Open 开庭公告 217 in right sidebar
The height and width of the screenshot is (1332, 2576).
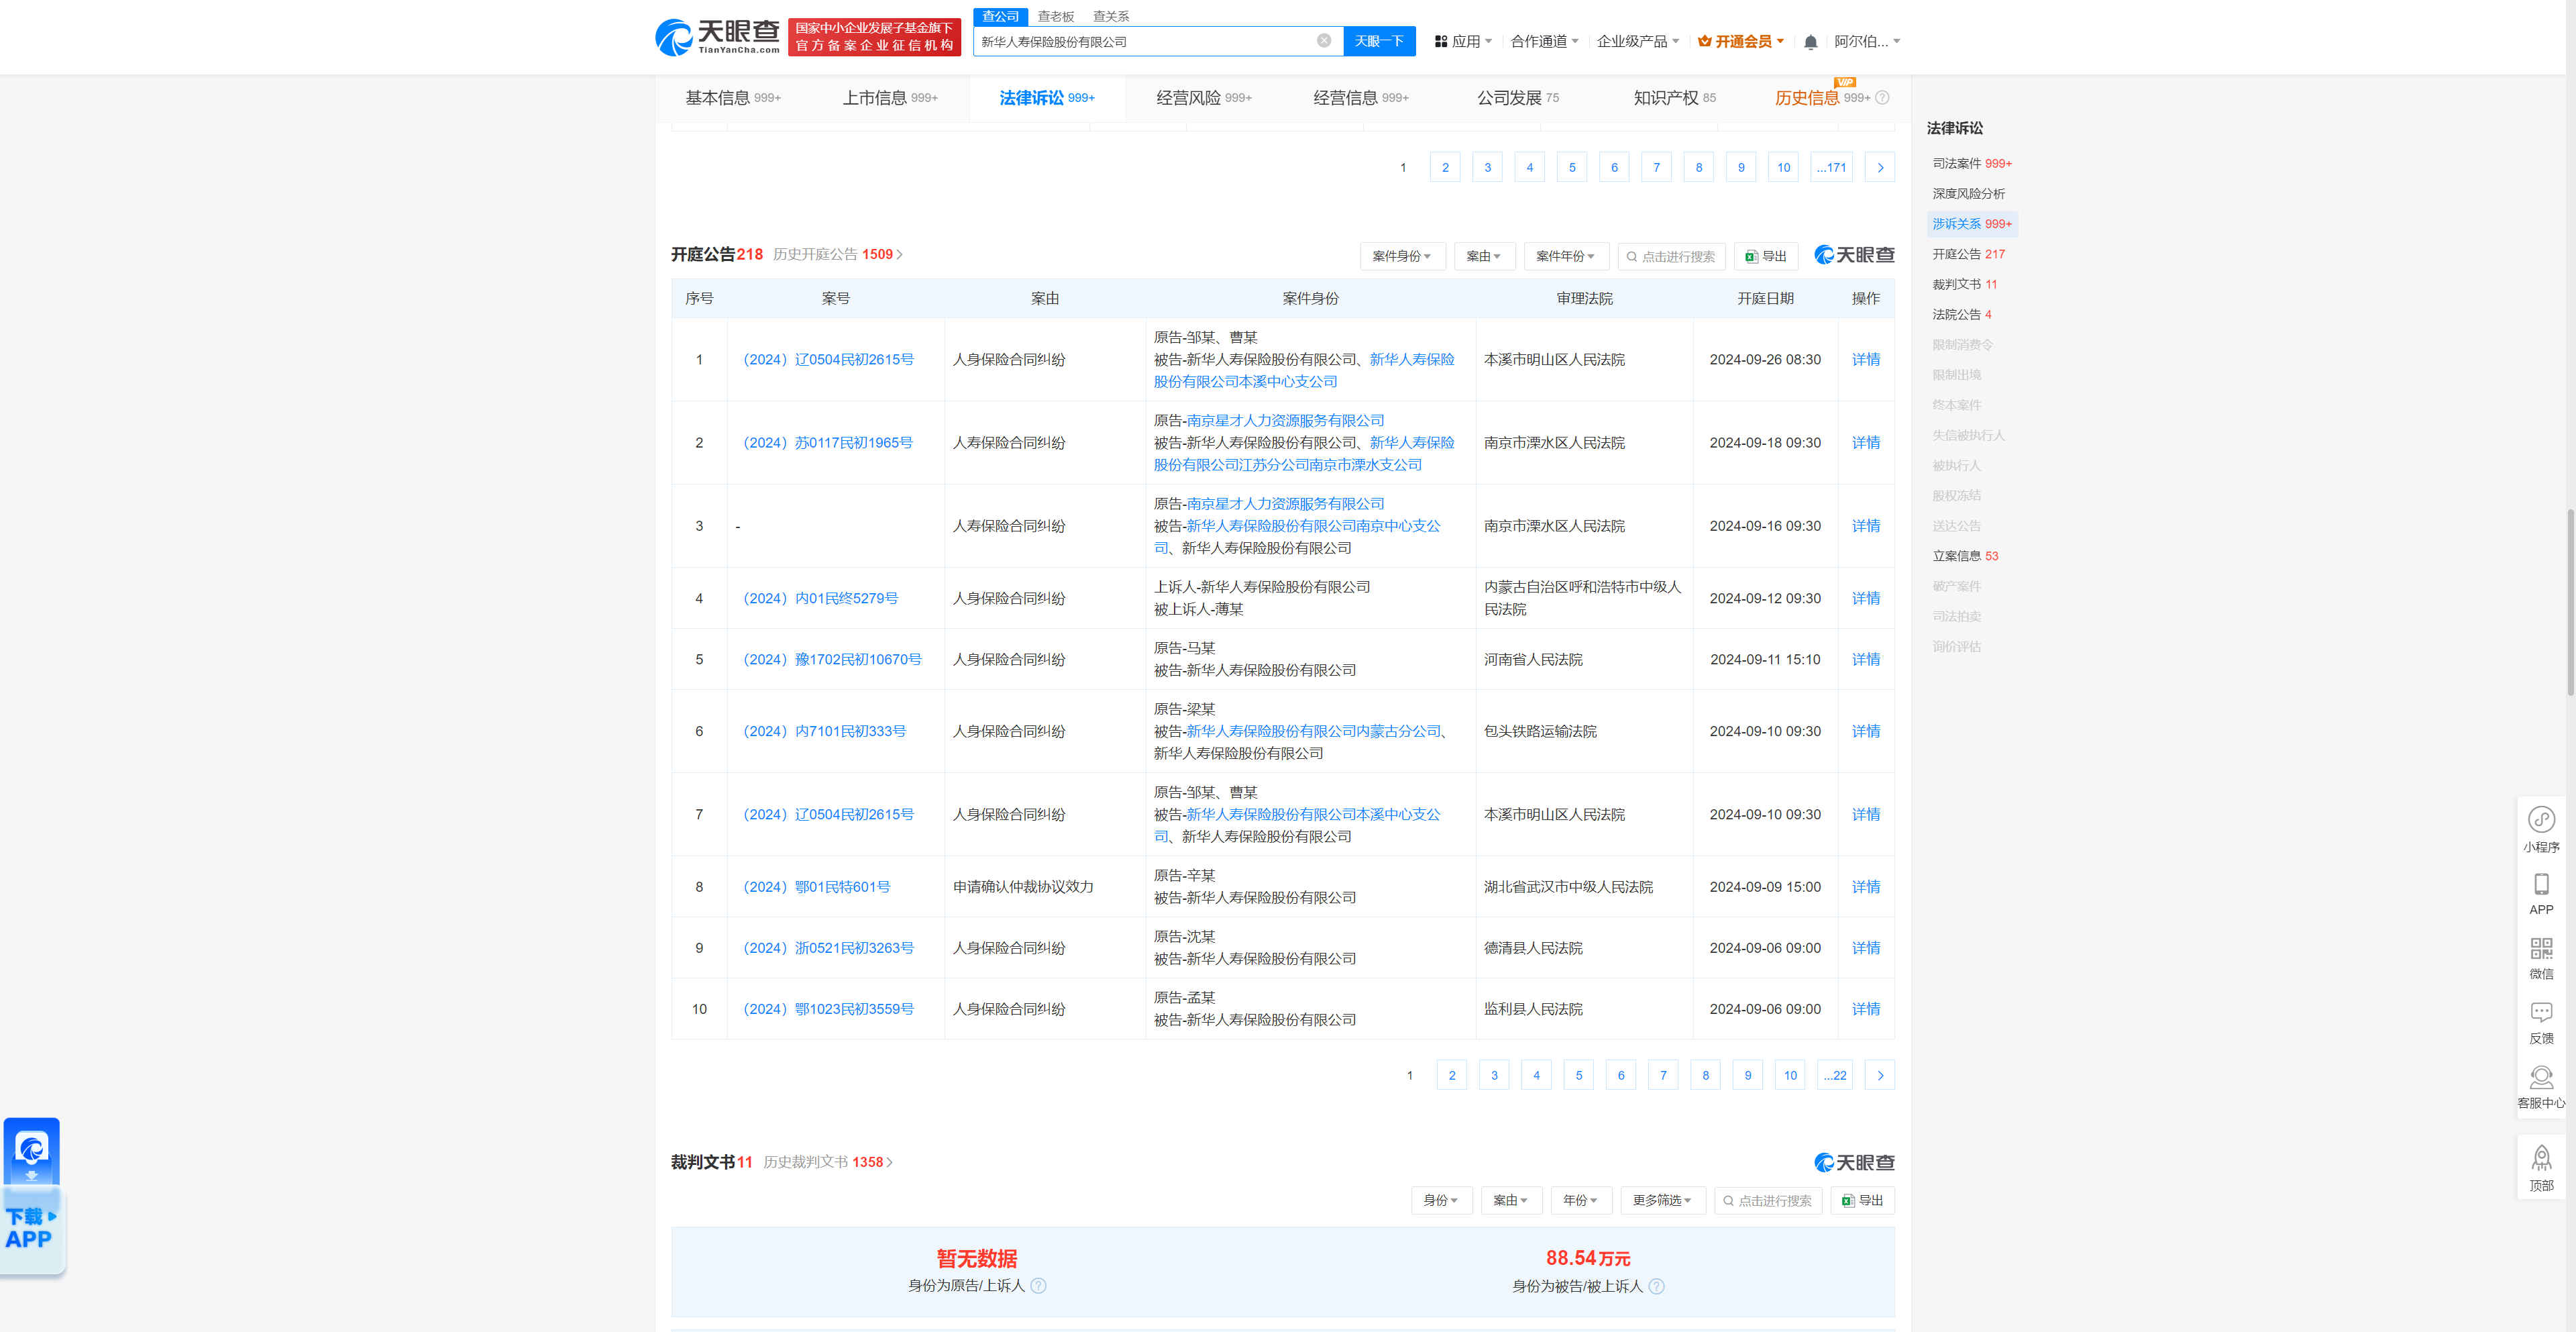tap(1968, 254)
